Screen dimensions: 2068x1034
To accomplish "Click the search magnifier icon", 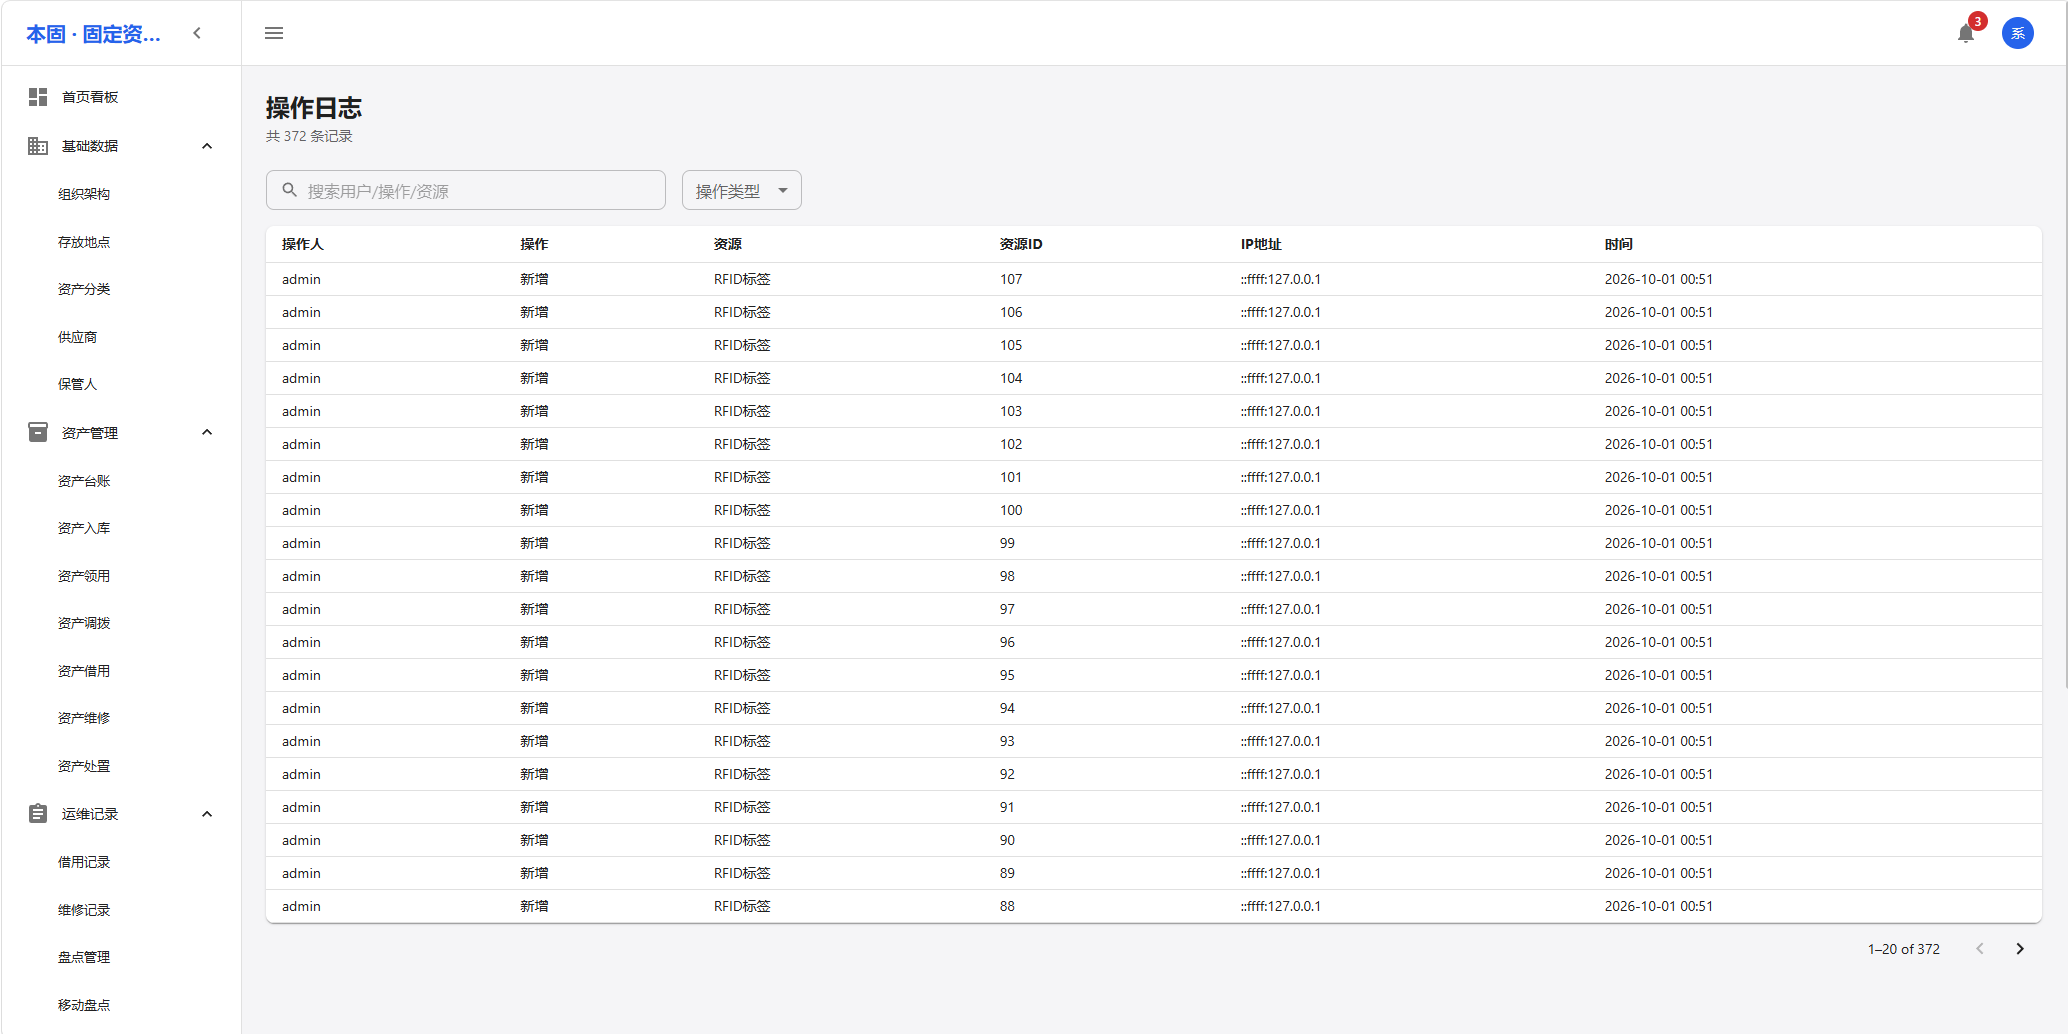I will (289, 190).
